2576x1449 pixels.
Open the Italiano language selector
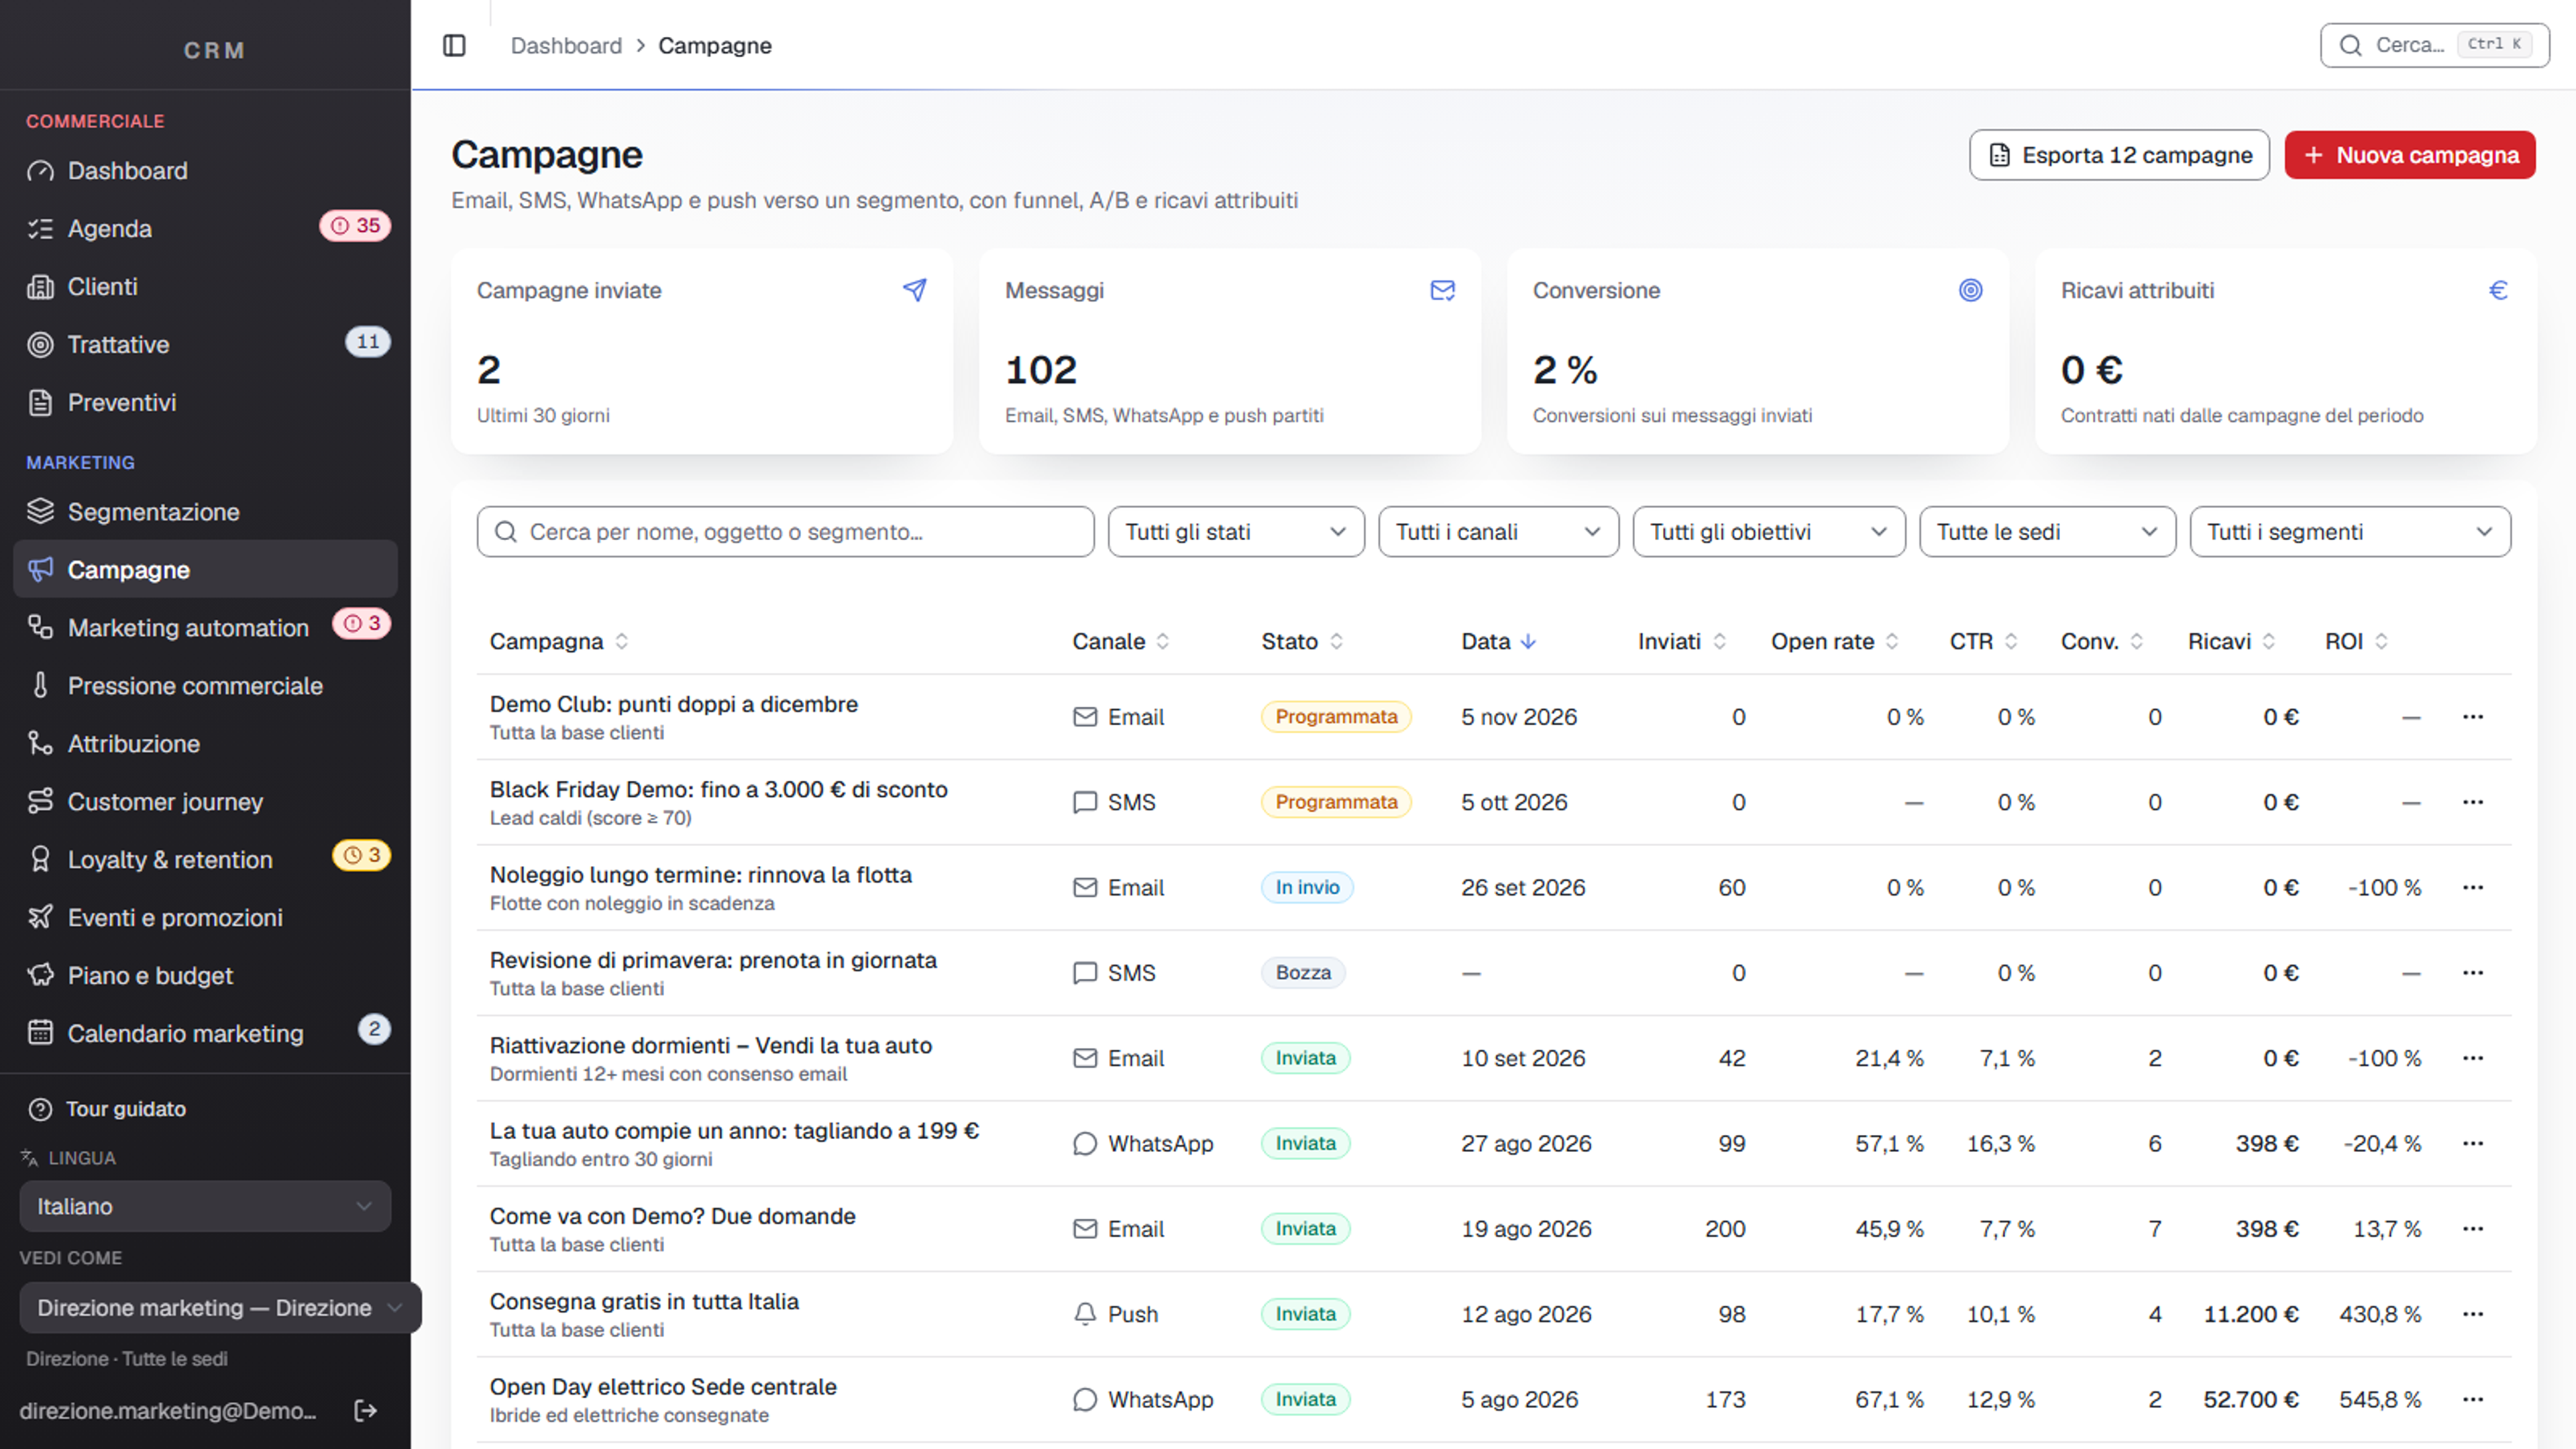(205, 1206)
